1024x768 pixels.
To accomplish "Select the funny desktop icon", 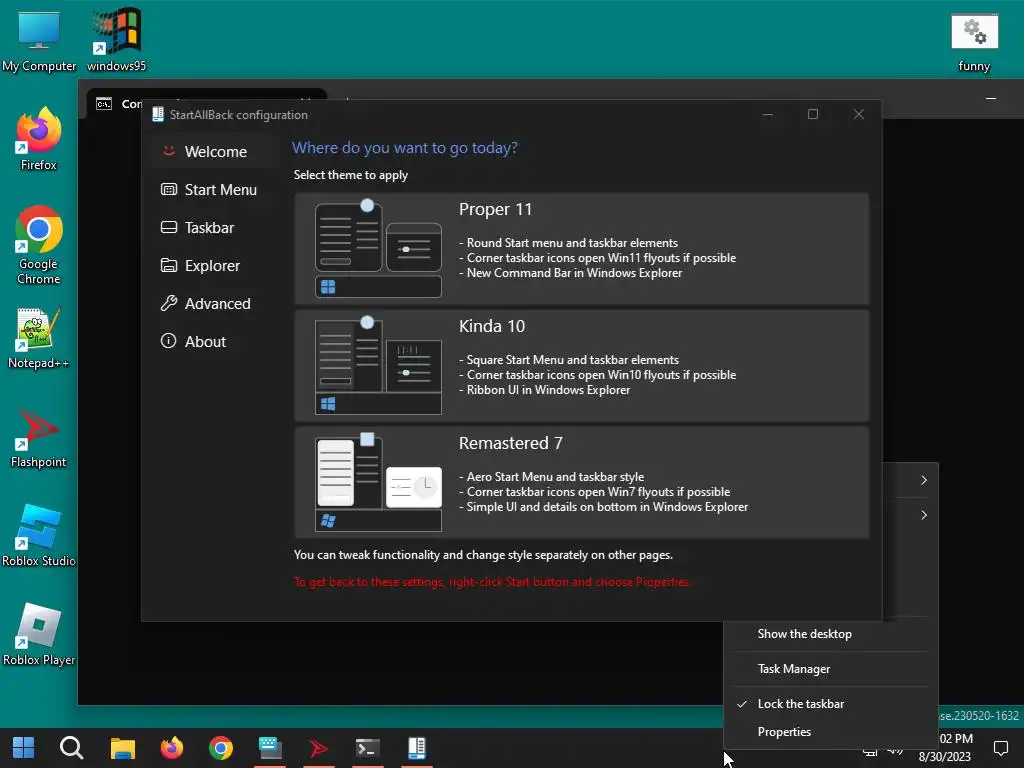I will (974, 42).
